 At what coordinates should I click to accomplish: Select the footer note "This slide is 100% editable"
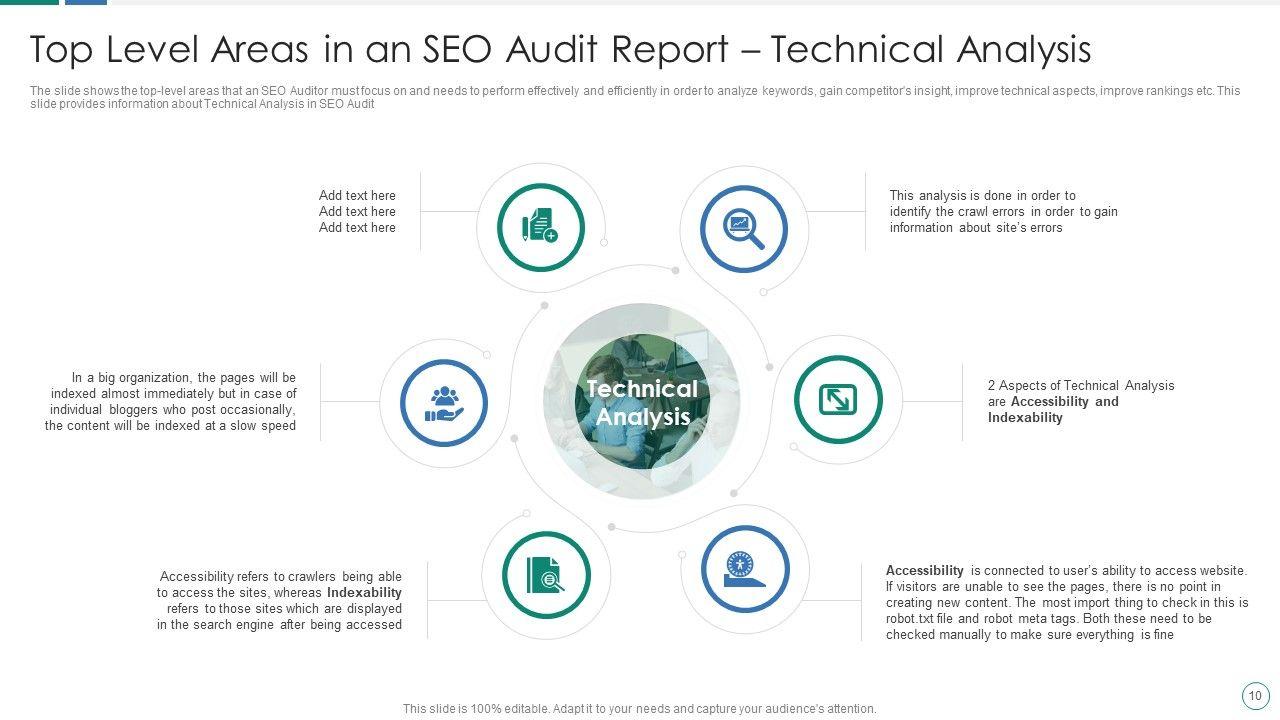(x=640, y=708)
